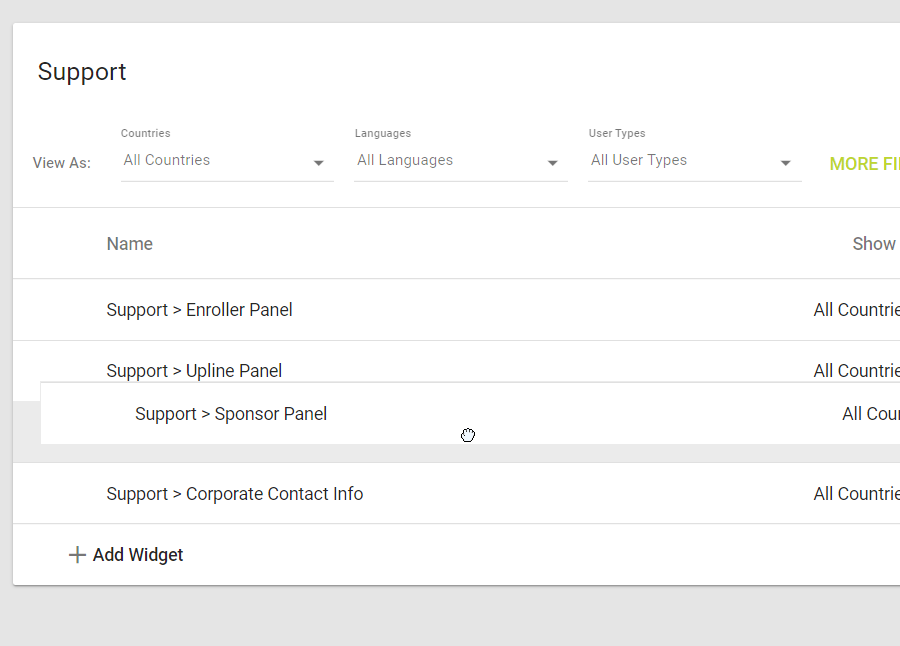
Task: Click the plus icon beside Add Widget
Action: pyautogui.click(x=77, y=555)
